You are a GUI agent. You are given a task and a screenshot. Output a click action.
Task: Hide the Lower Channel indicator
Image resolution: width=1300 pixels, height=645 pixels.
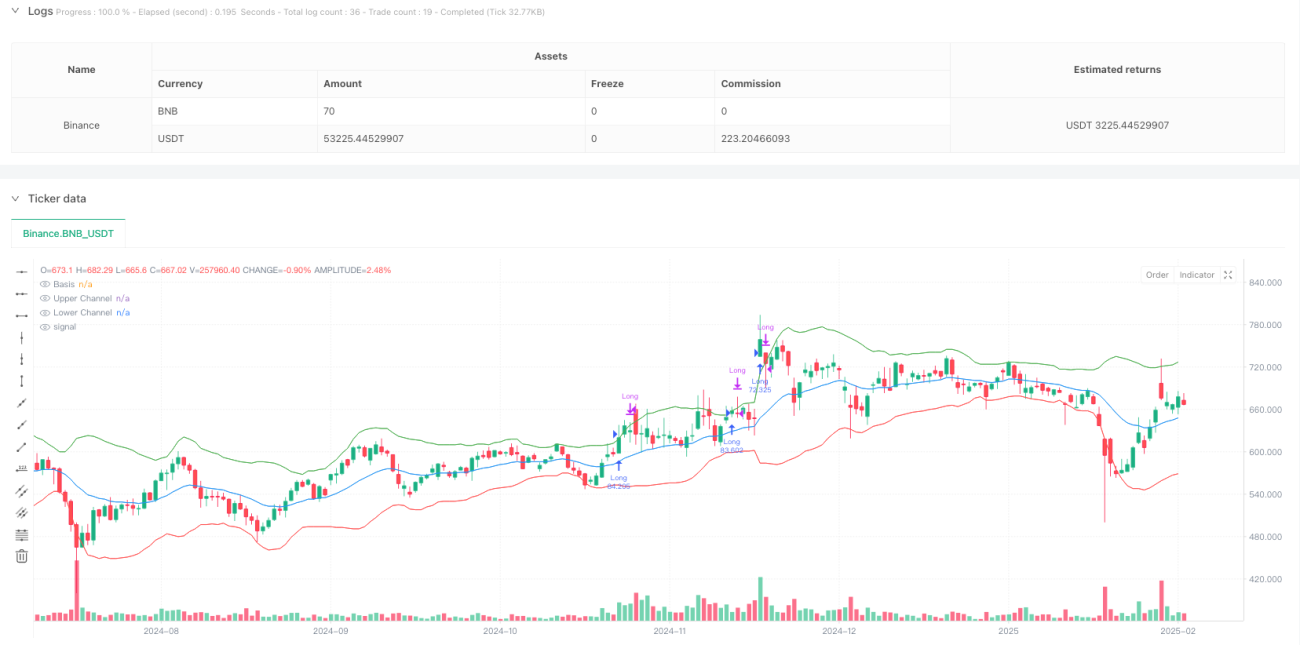coord(44,312)
